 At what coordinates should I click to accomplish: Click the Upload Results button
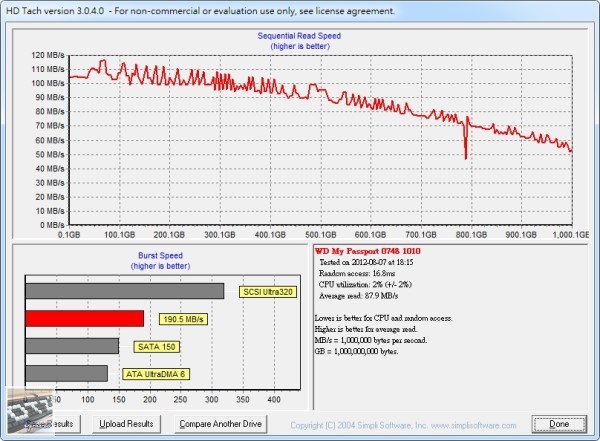(x=126, y=424)
